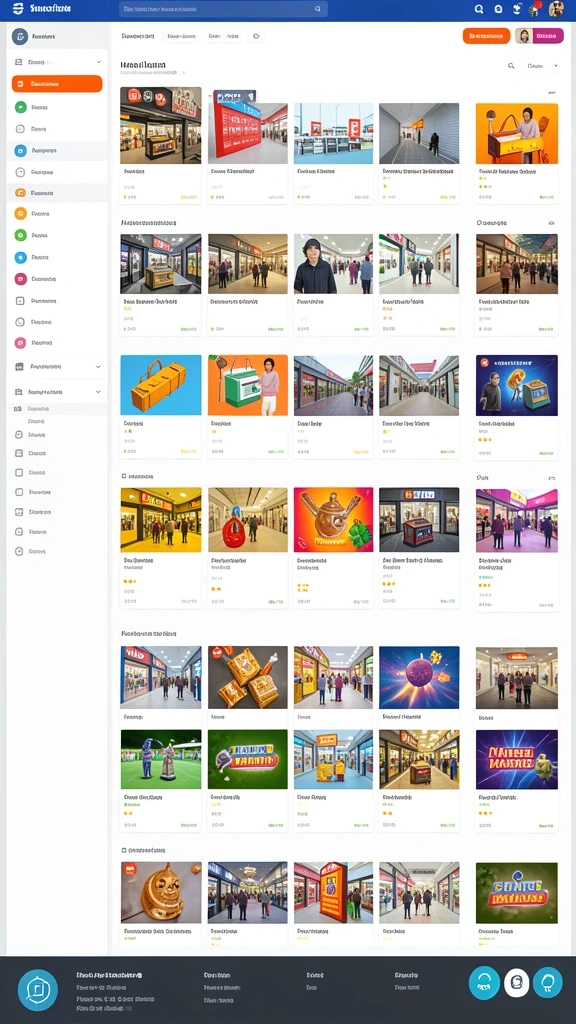Click the magenta profile button with avatar
The image size is (576, 1024).
tap(539, 36)
